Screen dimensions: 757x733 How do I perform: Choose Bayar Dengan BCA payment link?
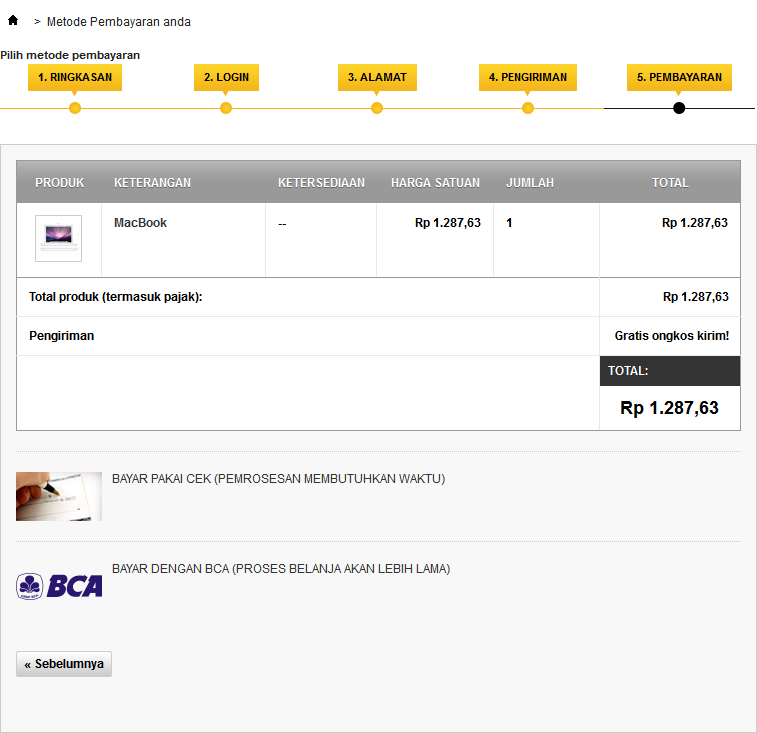pos(281,569)
